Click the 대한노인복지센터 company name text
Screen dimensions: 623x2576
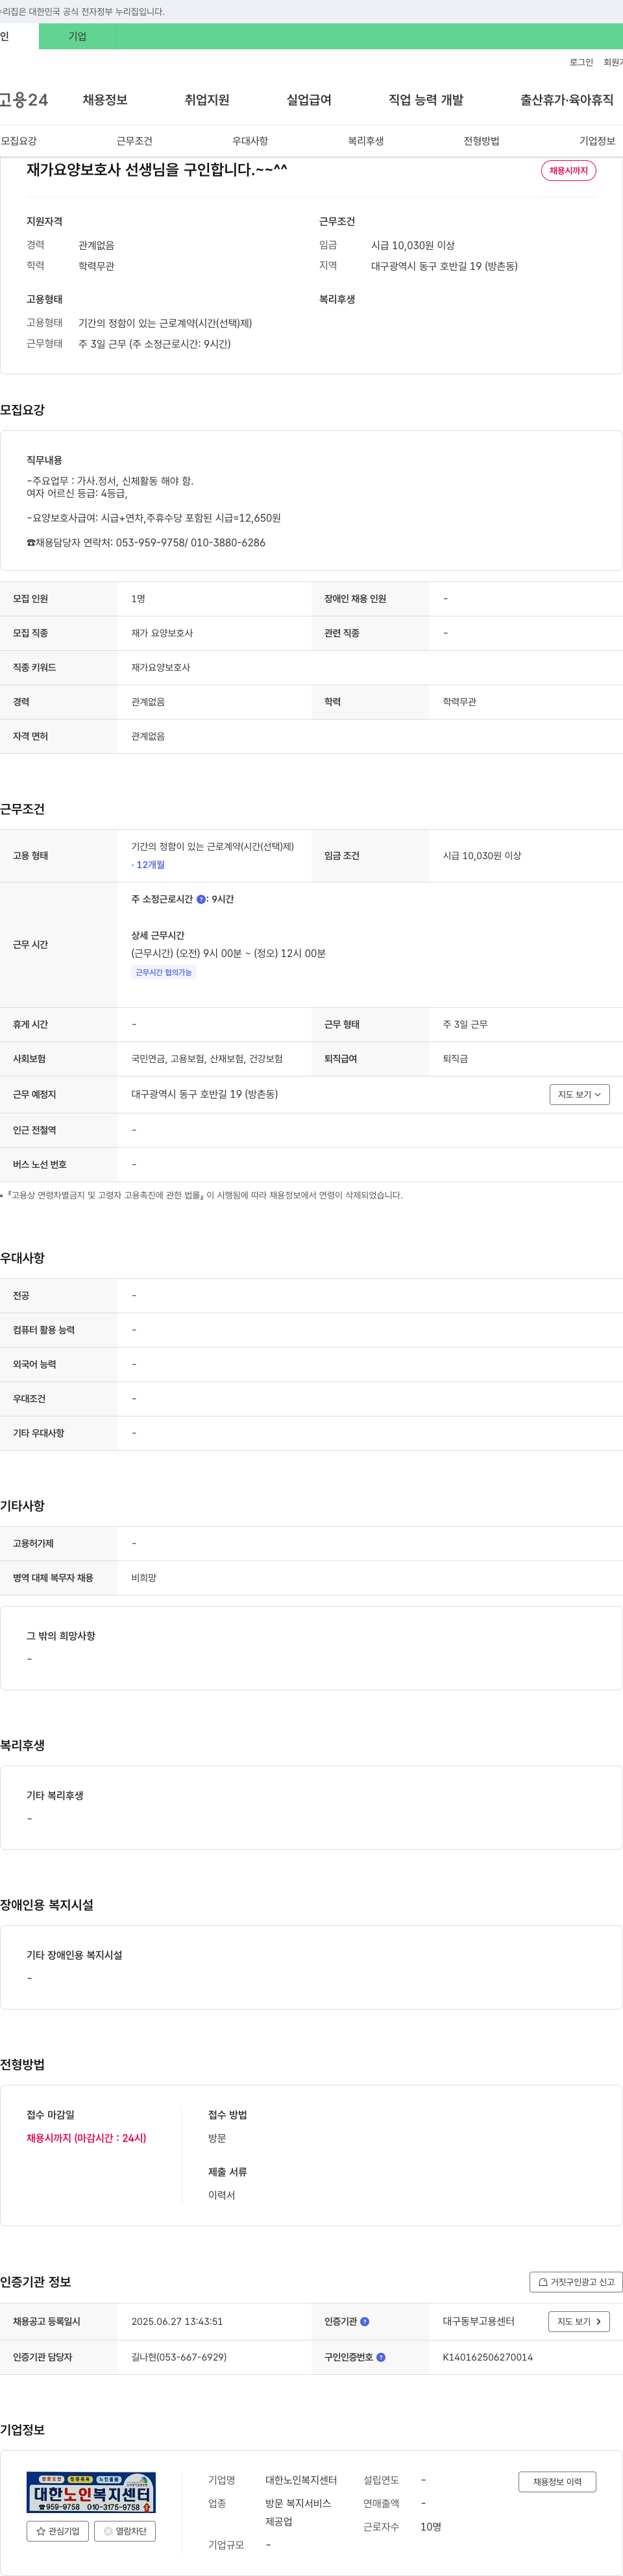point(301,2480)
